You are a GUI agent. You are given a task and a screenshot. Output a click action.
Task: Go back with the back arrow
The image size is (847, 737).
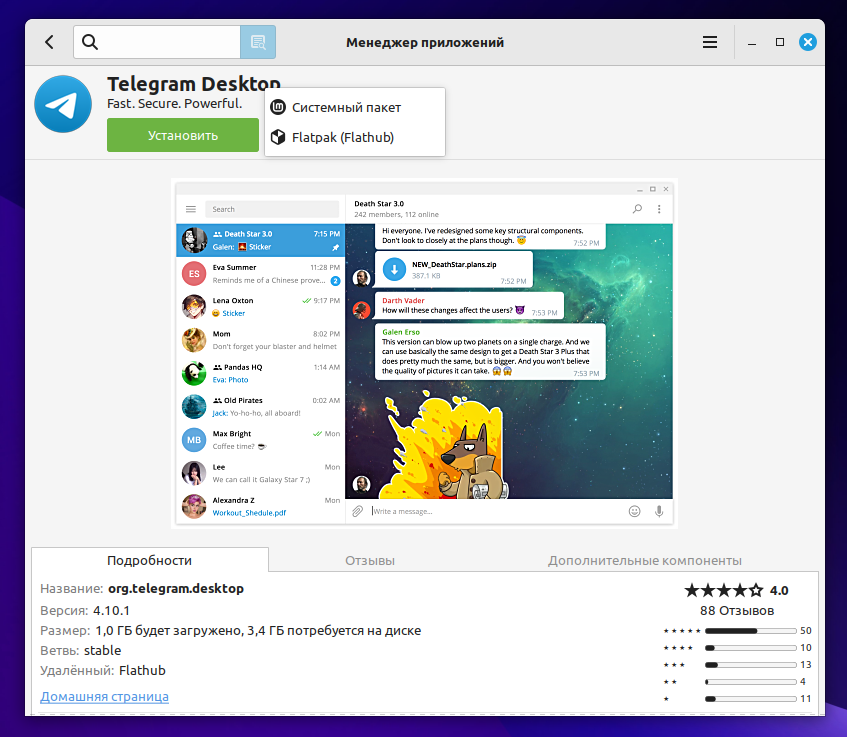pos(49,42)
